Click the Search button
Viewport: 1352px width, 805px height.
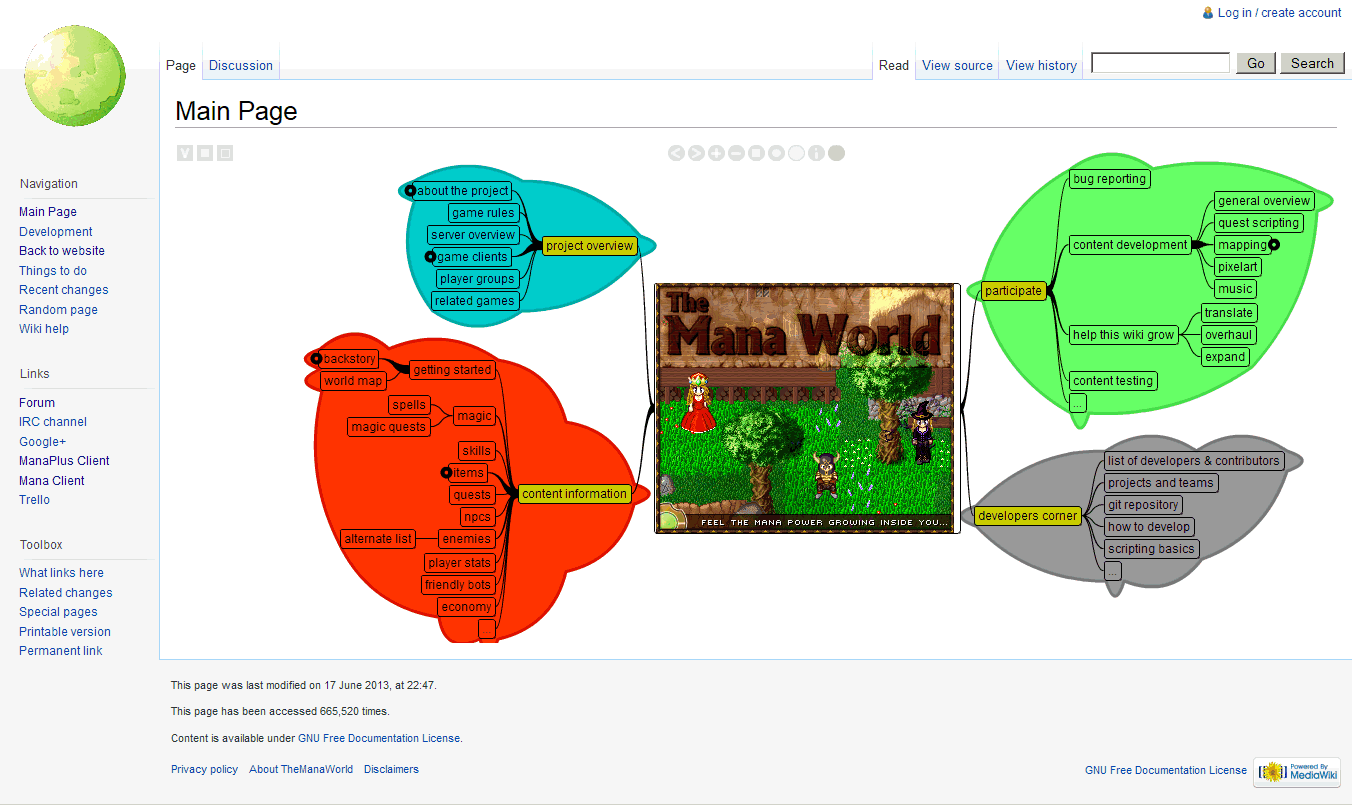coord(1312,63)
